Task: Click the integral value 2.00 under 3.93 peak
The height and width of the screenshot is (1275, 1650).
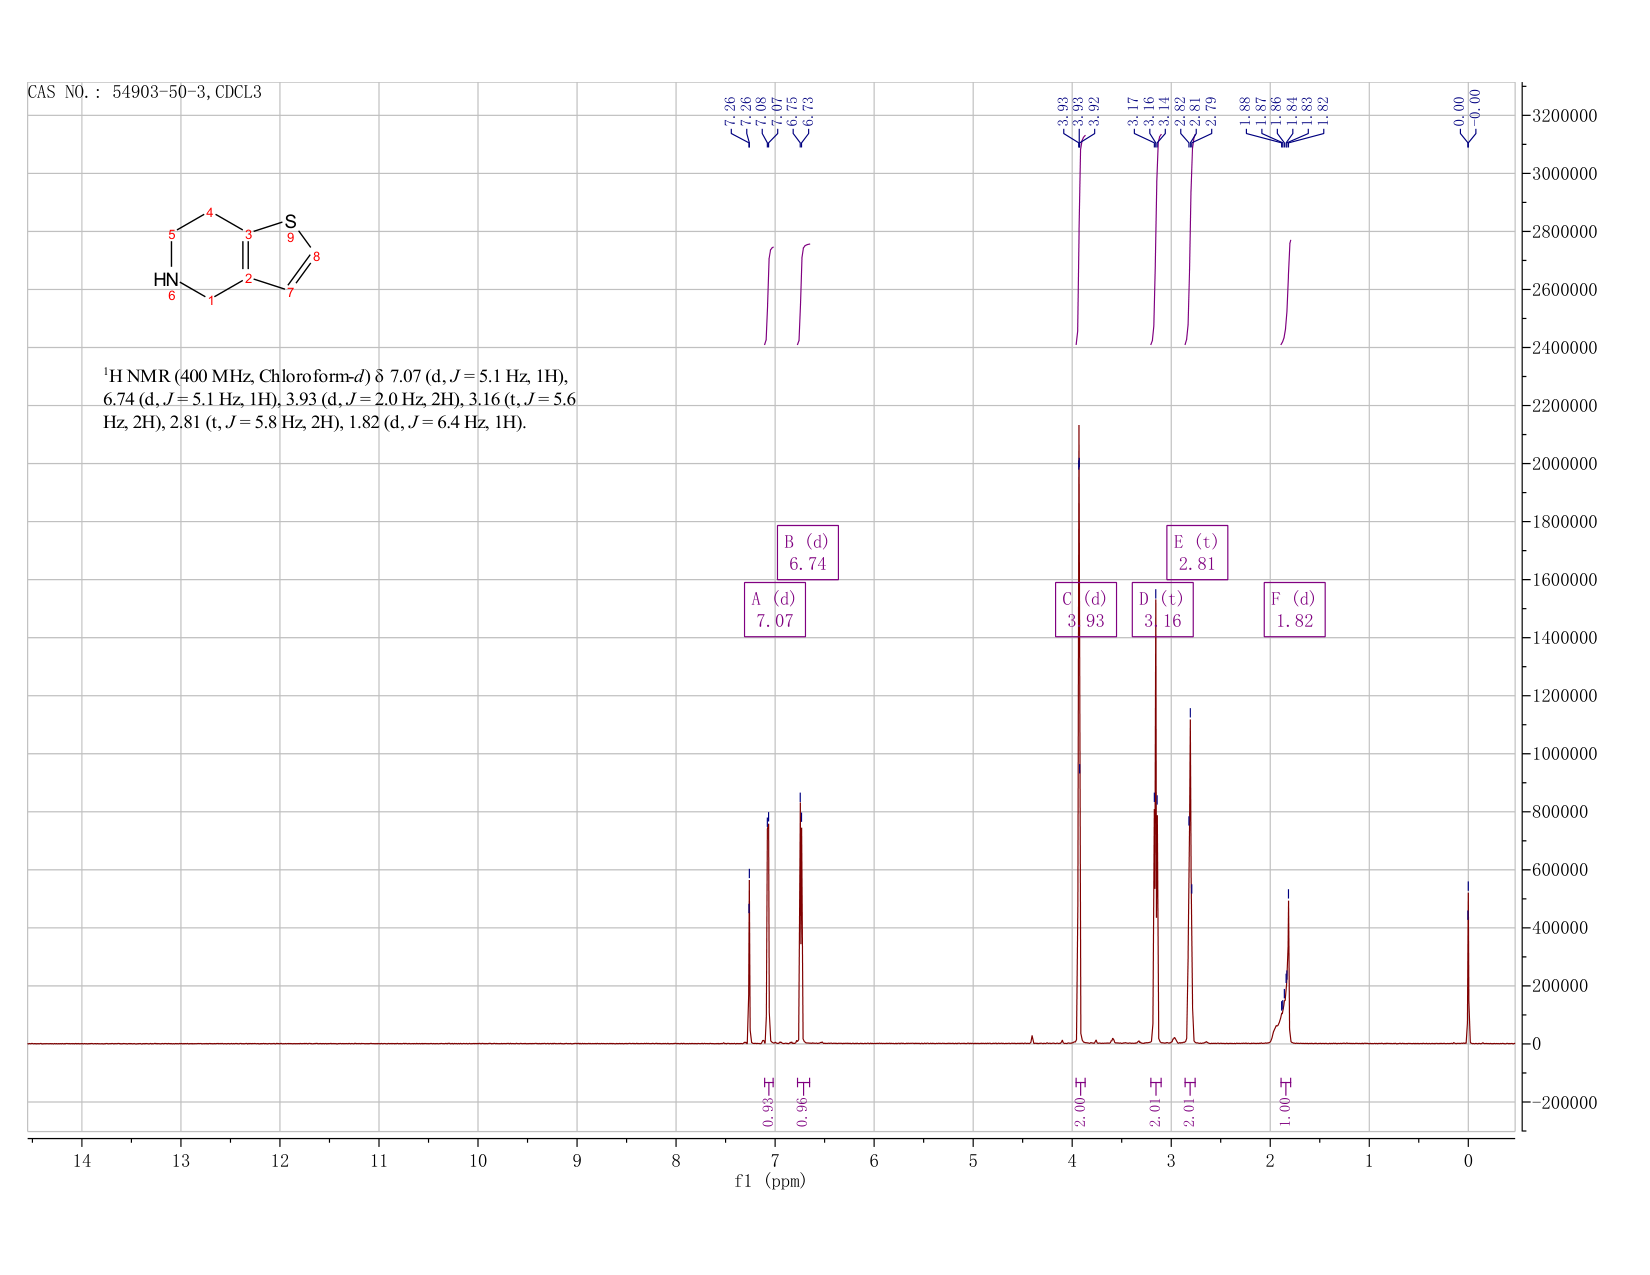Action: 1080,1112
